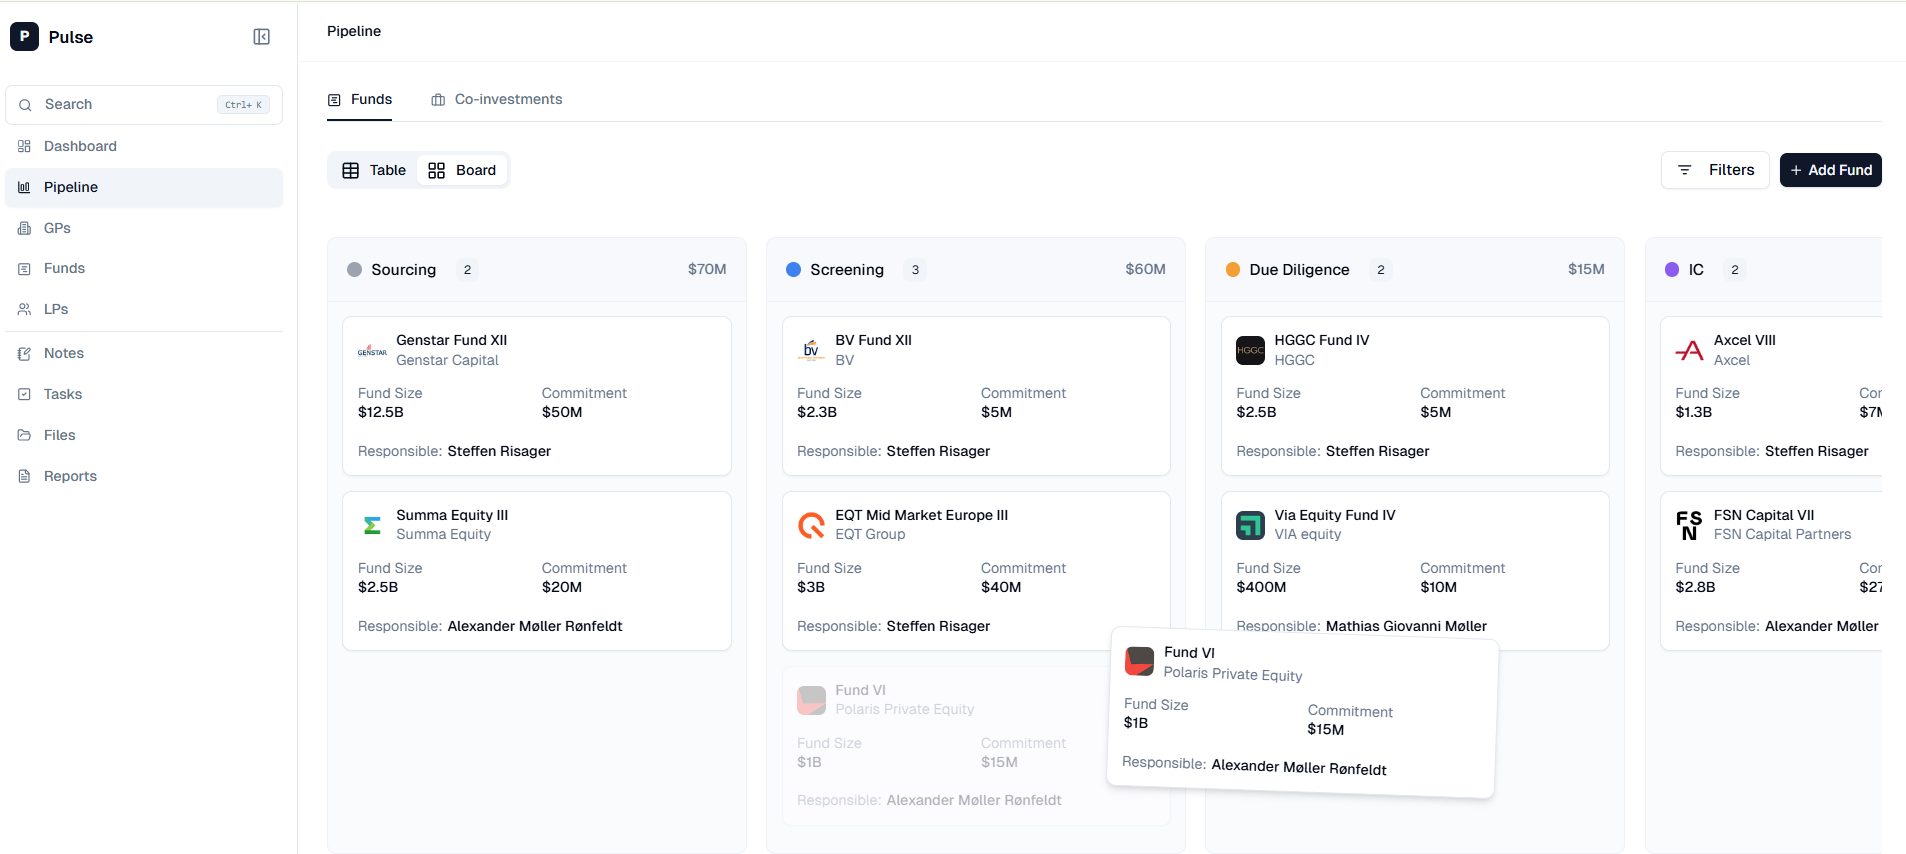The image size is (1906, 854).
Task: Click the EQT Group logo
Action: click(811, 525)
